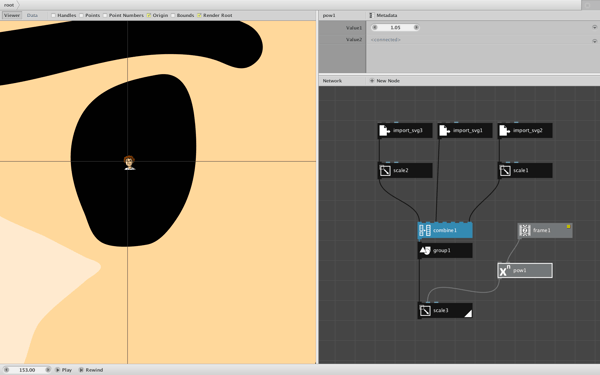This screenshot has height=375, width=600.
Task: Select the group1 node label
Action: click(442, 250)
